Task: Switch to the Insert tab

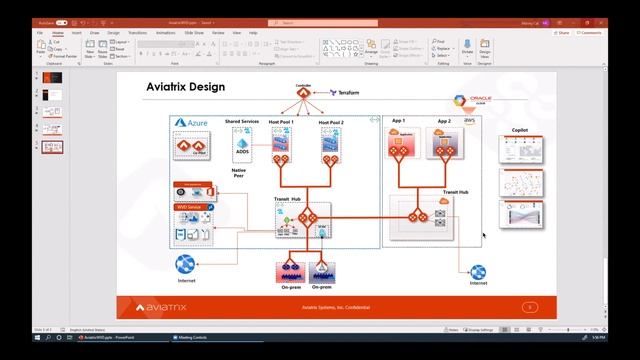Action: pos(76,33)
